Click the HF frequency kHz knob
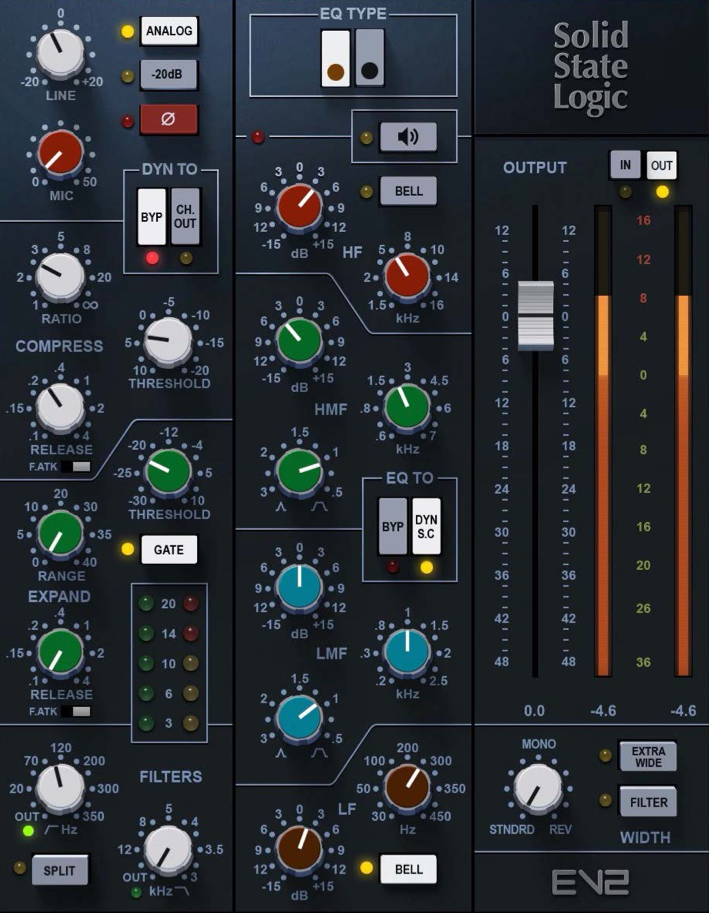The width and height of the screenshot is (709, 913). pos(407,275)
